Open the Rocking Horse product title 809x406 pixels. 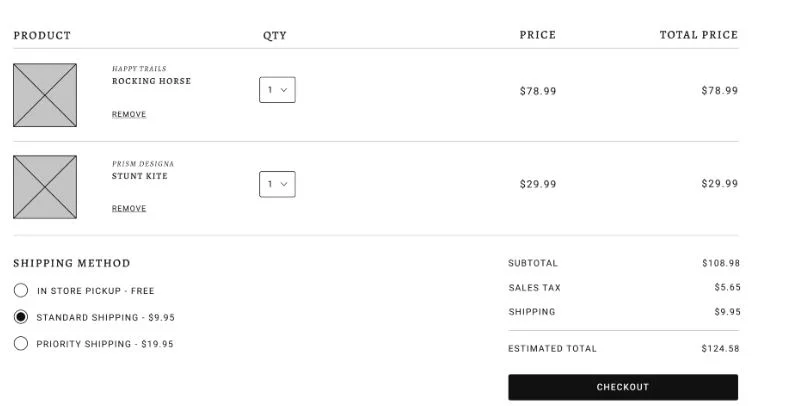(x=151, y=81)
